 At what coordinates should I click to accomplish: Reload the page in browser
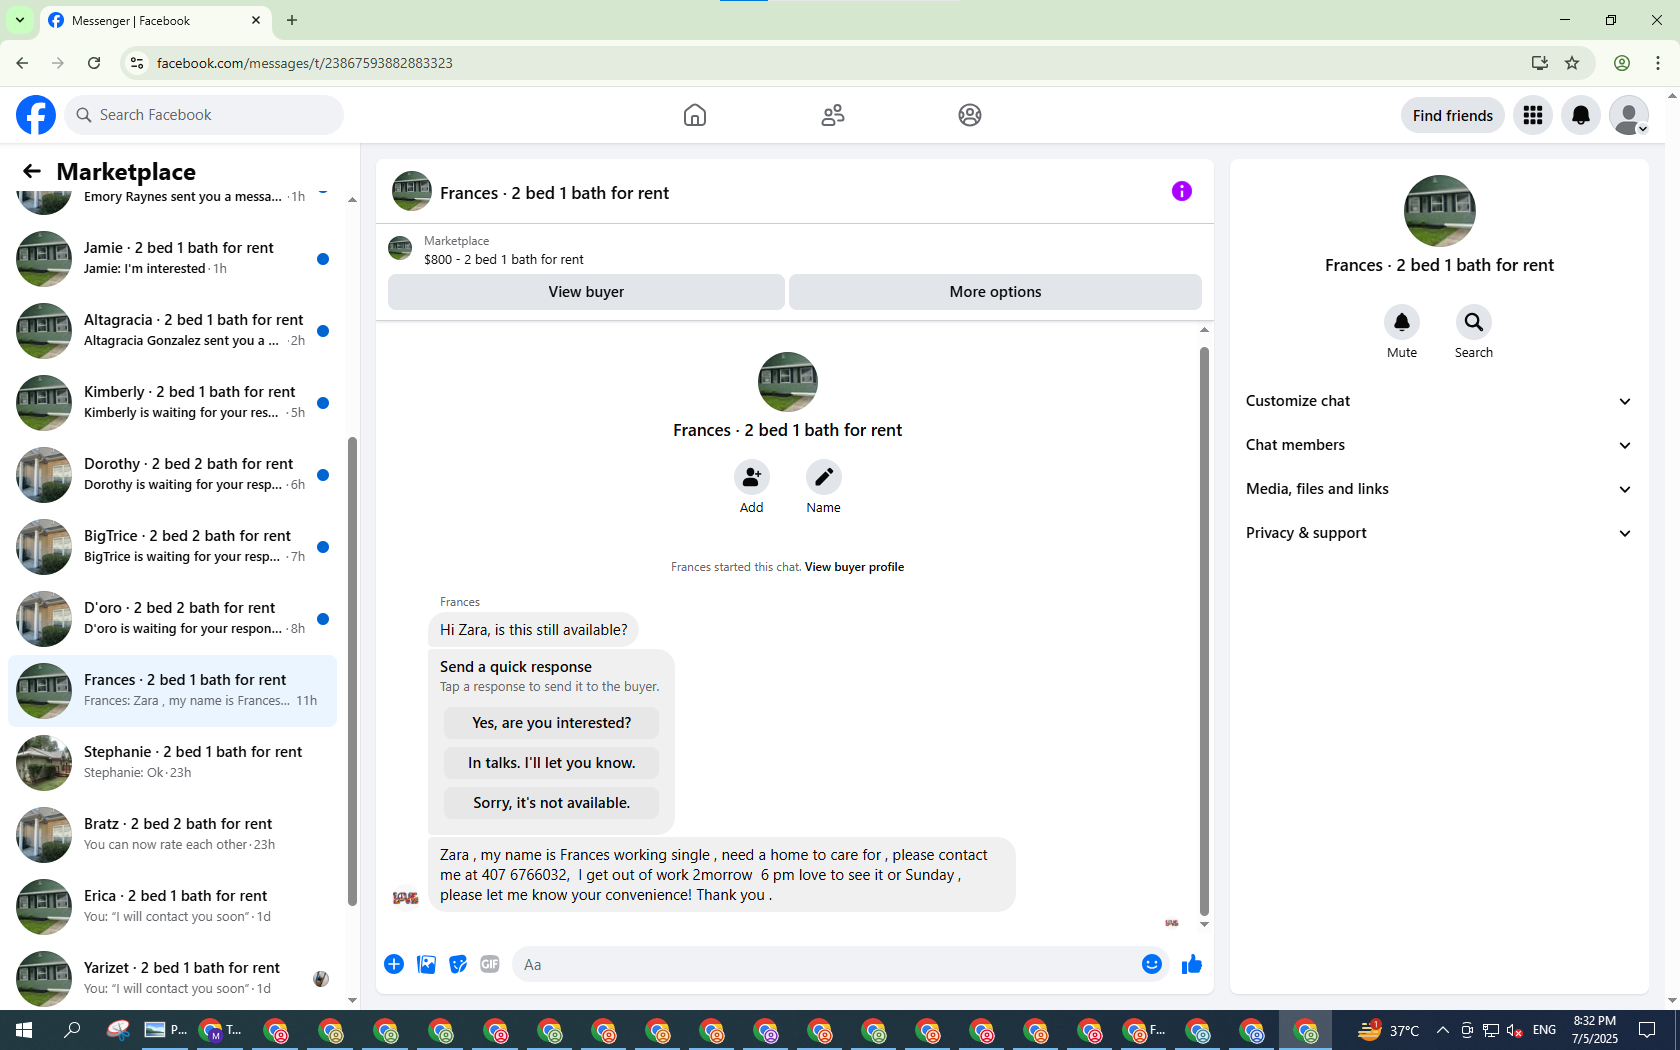(x=94, y=63)
